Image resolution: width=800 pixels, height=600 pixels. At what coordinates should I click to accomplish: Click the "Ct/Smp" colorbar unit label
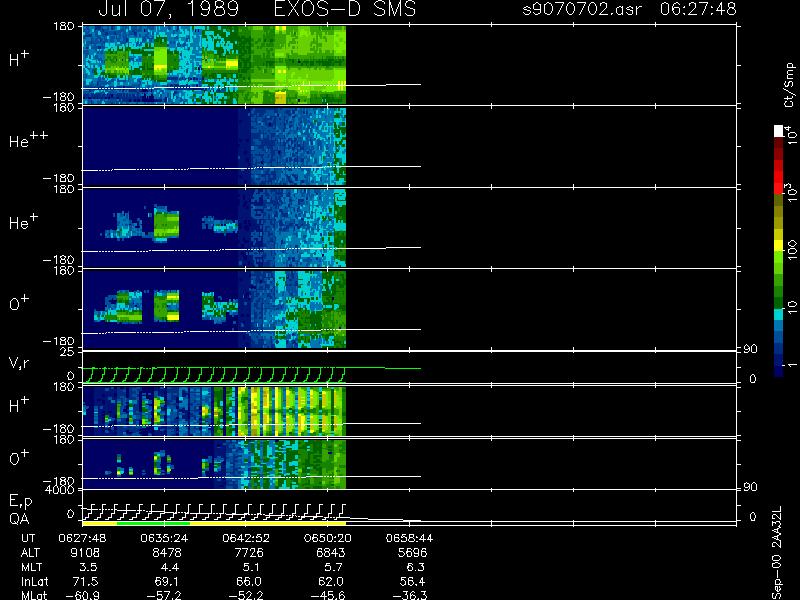pyautogui.click(x=789, y=85)
